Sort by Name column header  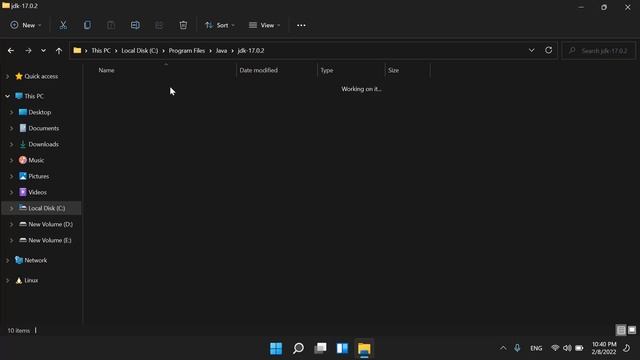(x=106, y=70)
